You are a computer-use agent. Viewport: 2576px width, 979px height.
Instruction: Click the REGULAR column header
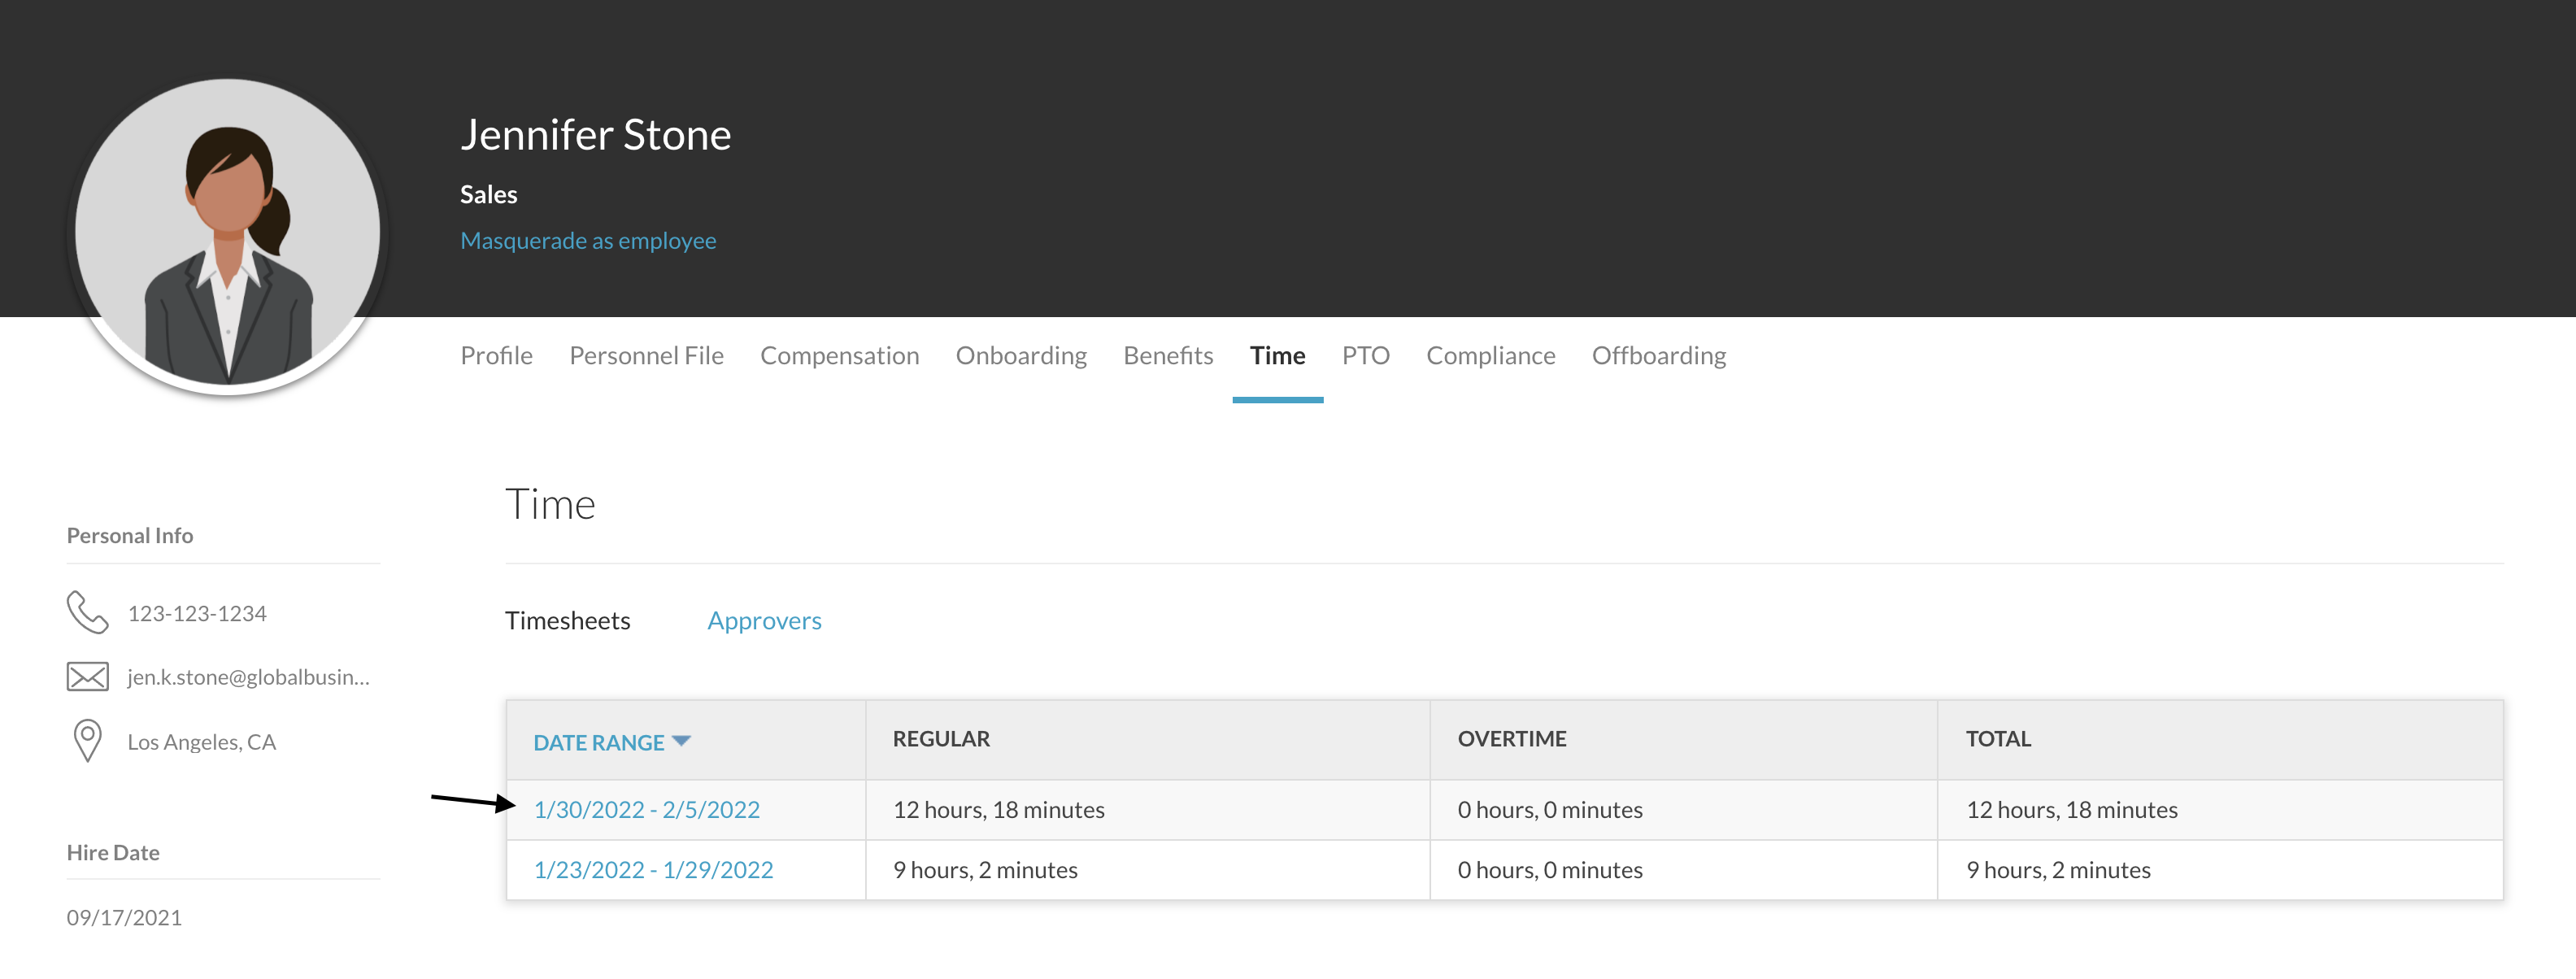point(941,739)
